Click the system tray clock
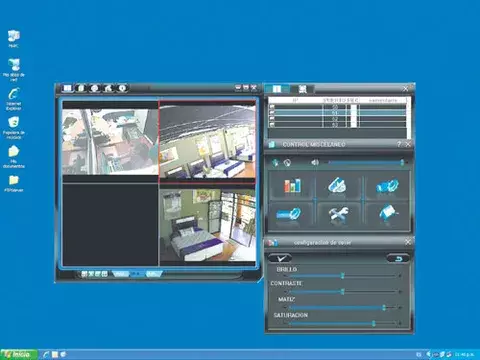 pyautogui.click(x=465, y=354)
